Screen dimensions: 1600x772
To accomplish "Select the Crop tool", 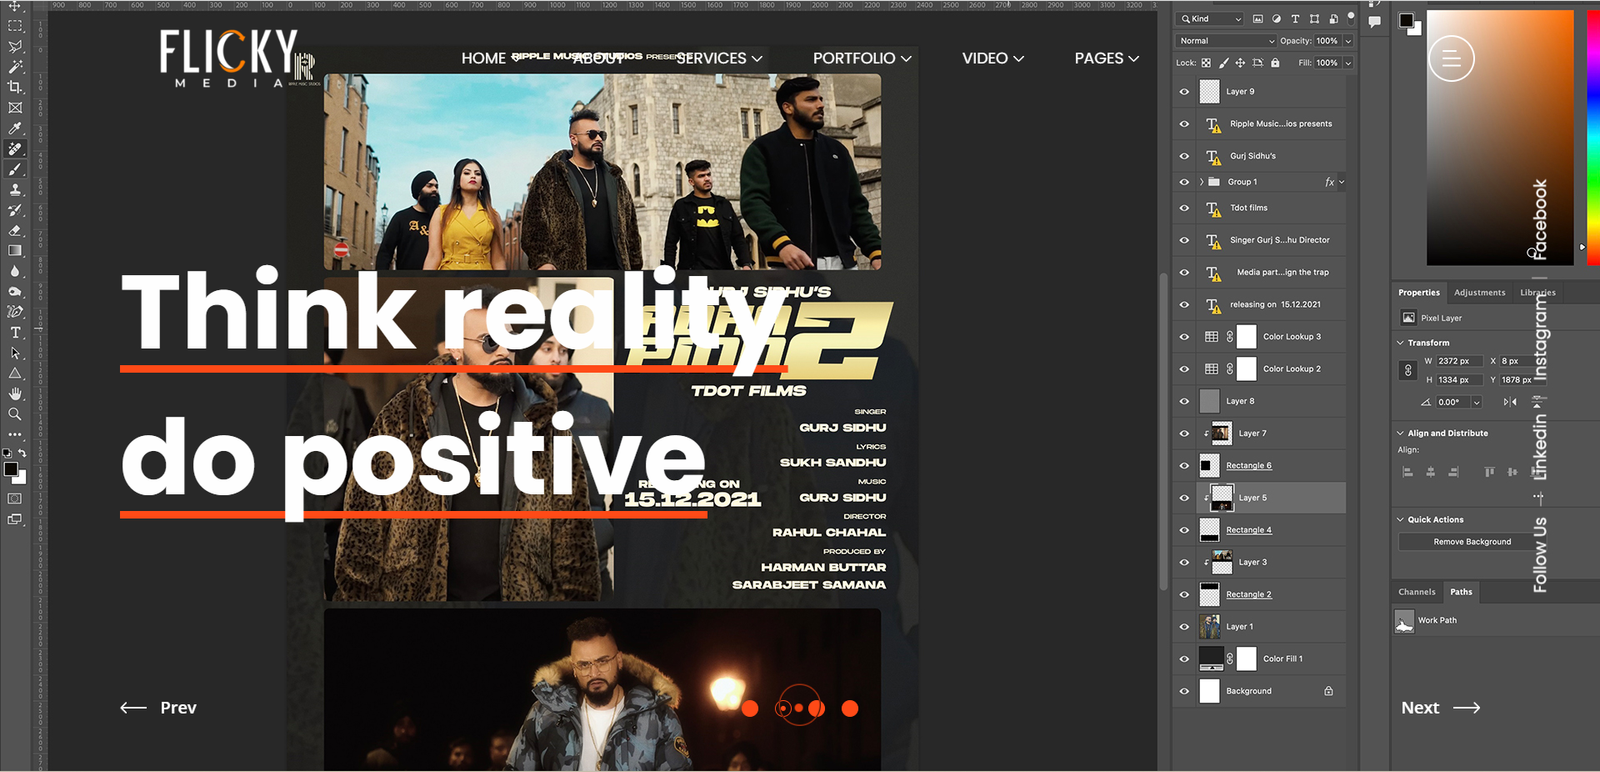I will tap(15, 87).
